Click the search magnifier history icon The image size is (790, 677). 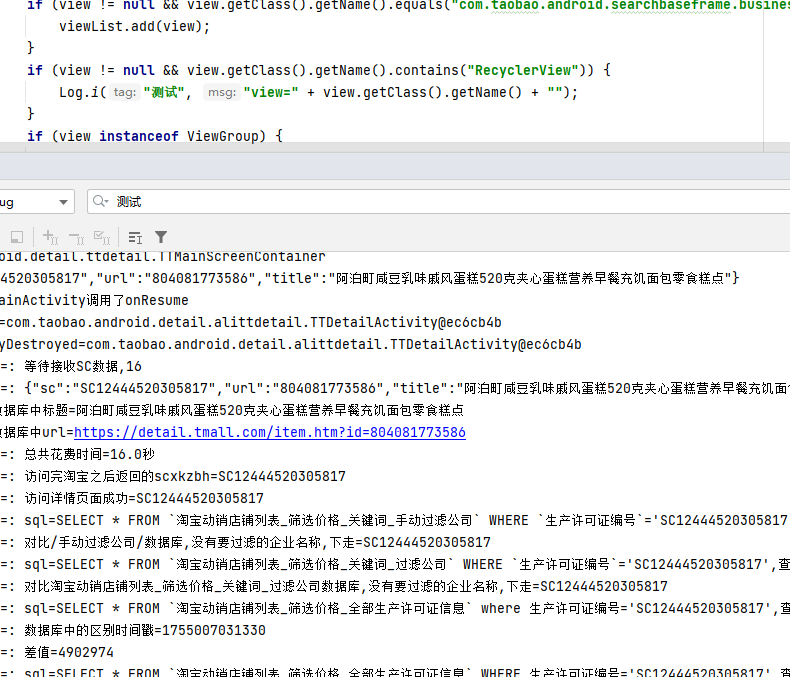(101, 202)
